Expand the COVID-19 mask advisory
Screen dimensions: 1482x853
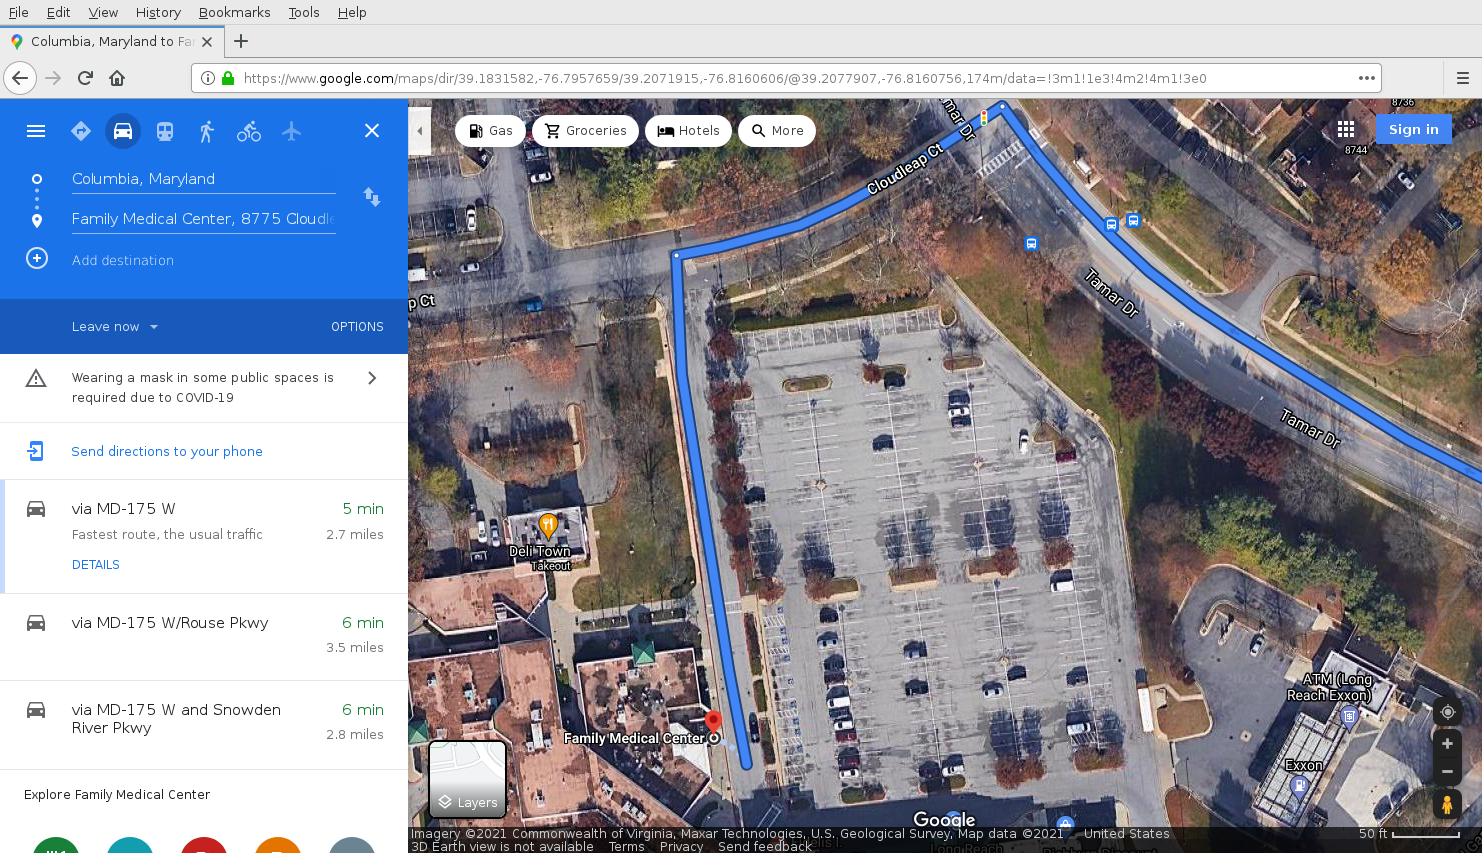(x=372, y=378)
